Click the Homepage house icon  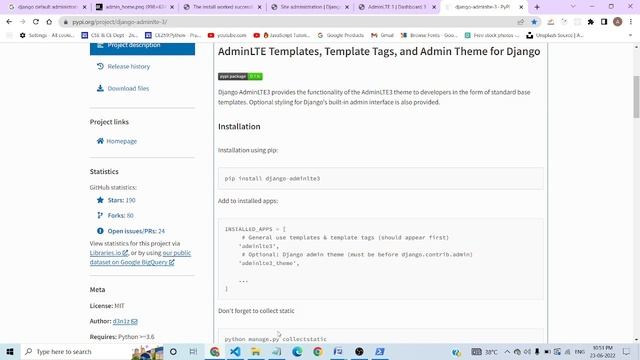pos(100,141)
